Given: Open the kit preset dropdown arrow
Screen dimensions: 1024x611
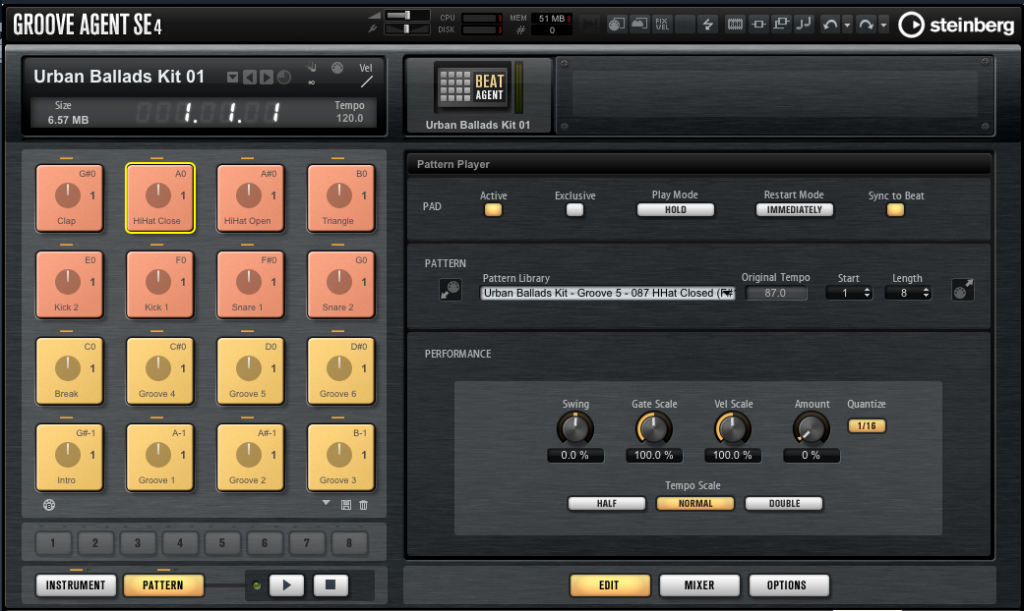Looking at the screenshot, I should (x=232, y=77).
